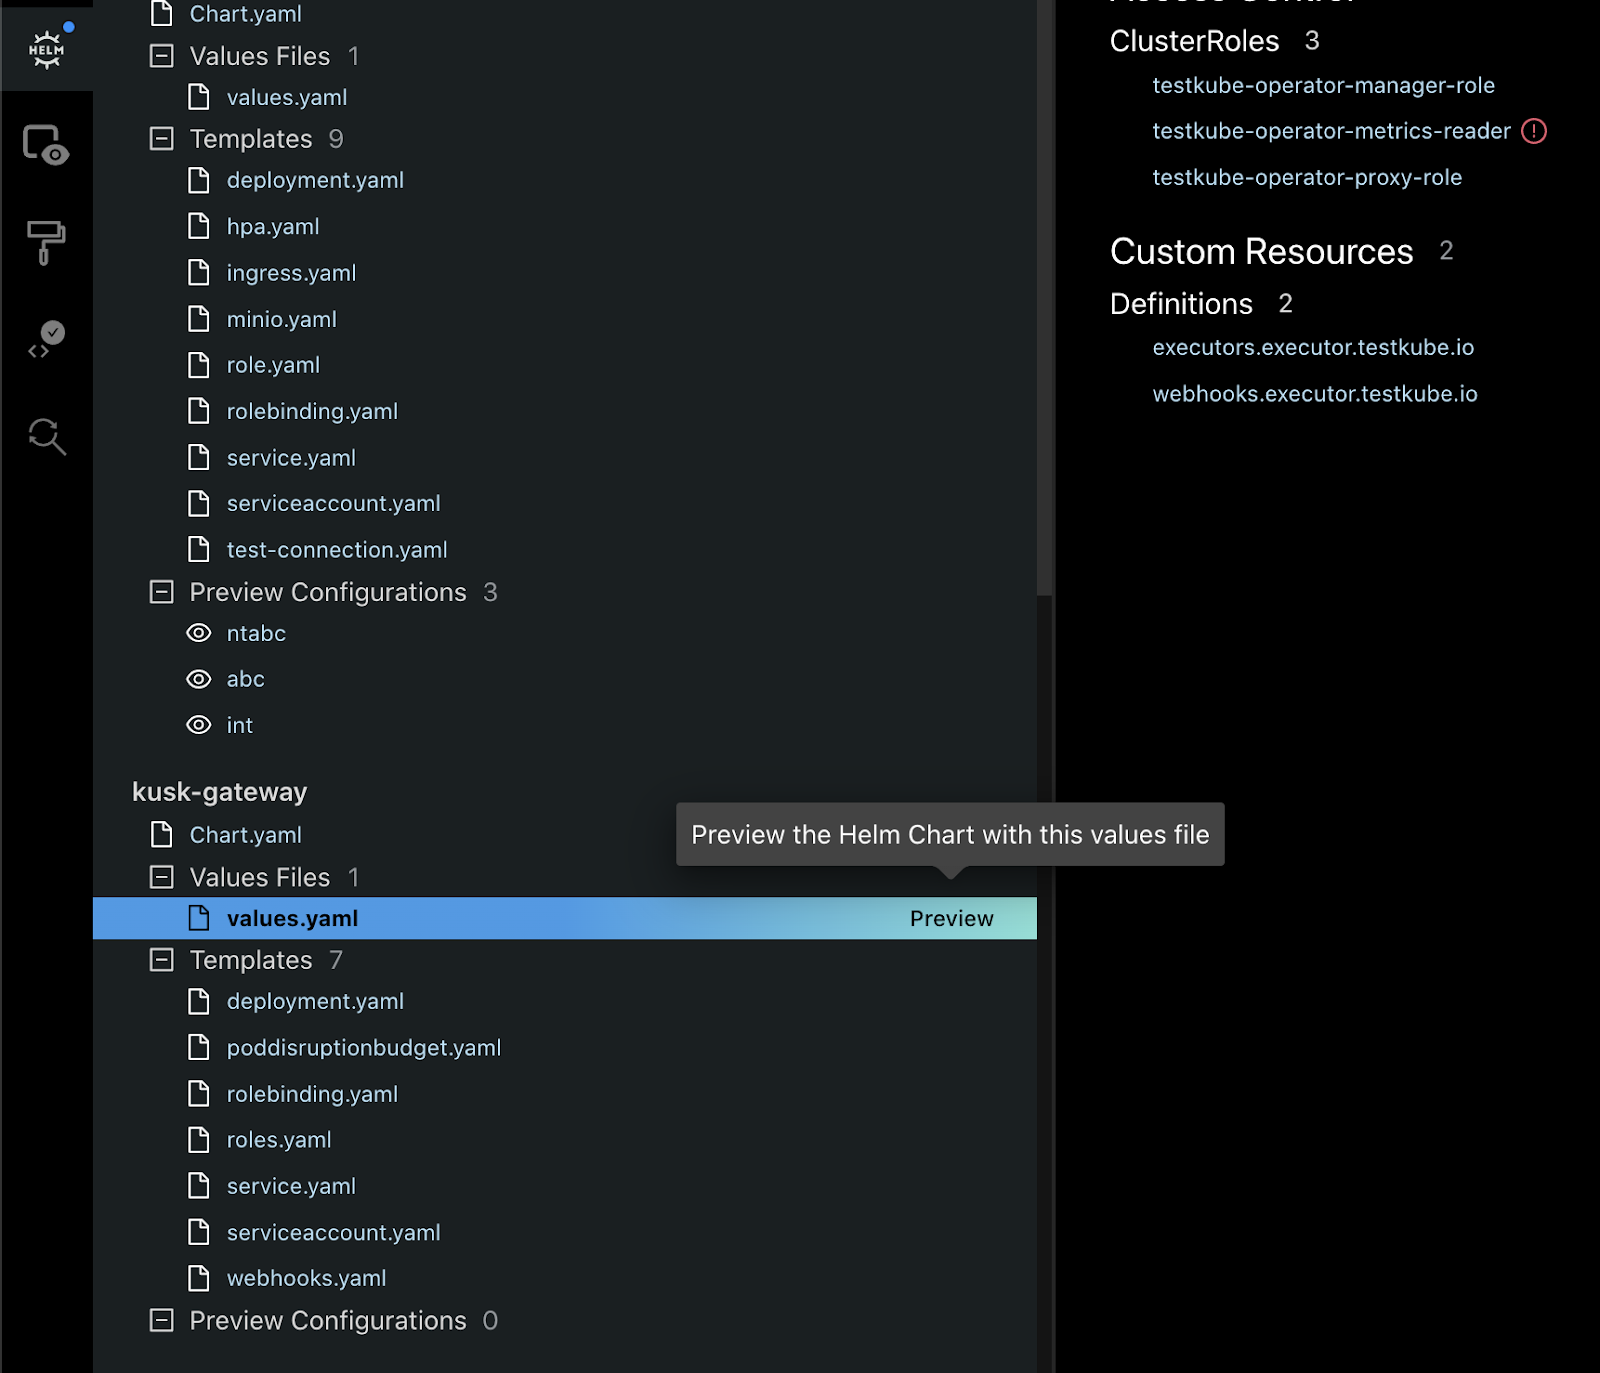Open webhooks.executor.testkube.io definition
This screenshot has height=1373, width=1600.
[1315, 394]
